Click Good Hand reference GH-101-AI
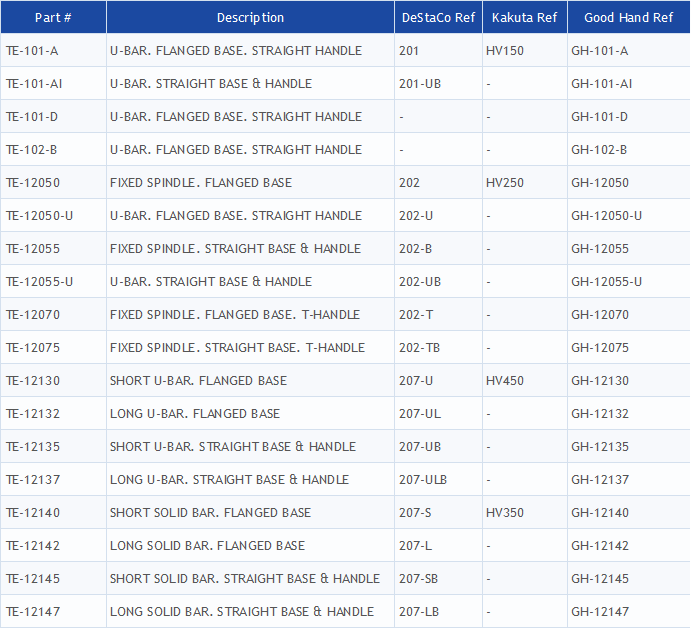Image resolution: width=698 pixels, height=628 pixels. 602,84
